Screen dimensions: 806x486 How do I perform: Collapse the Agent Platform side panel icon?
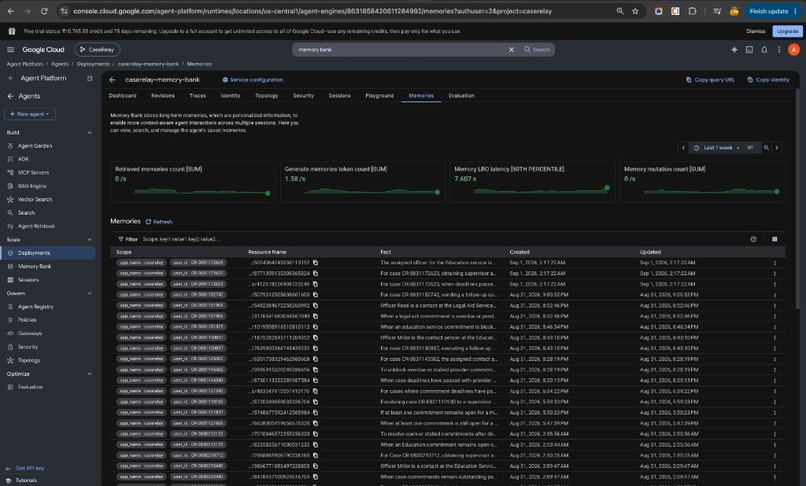click(x=89, y=78)
